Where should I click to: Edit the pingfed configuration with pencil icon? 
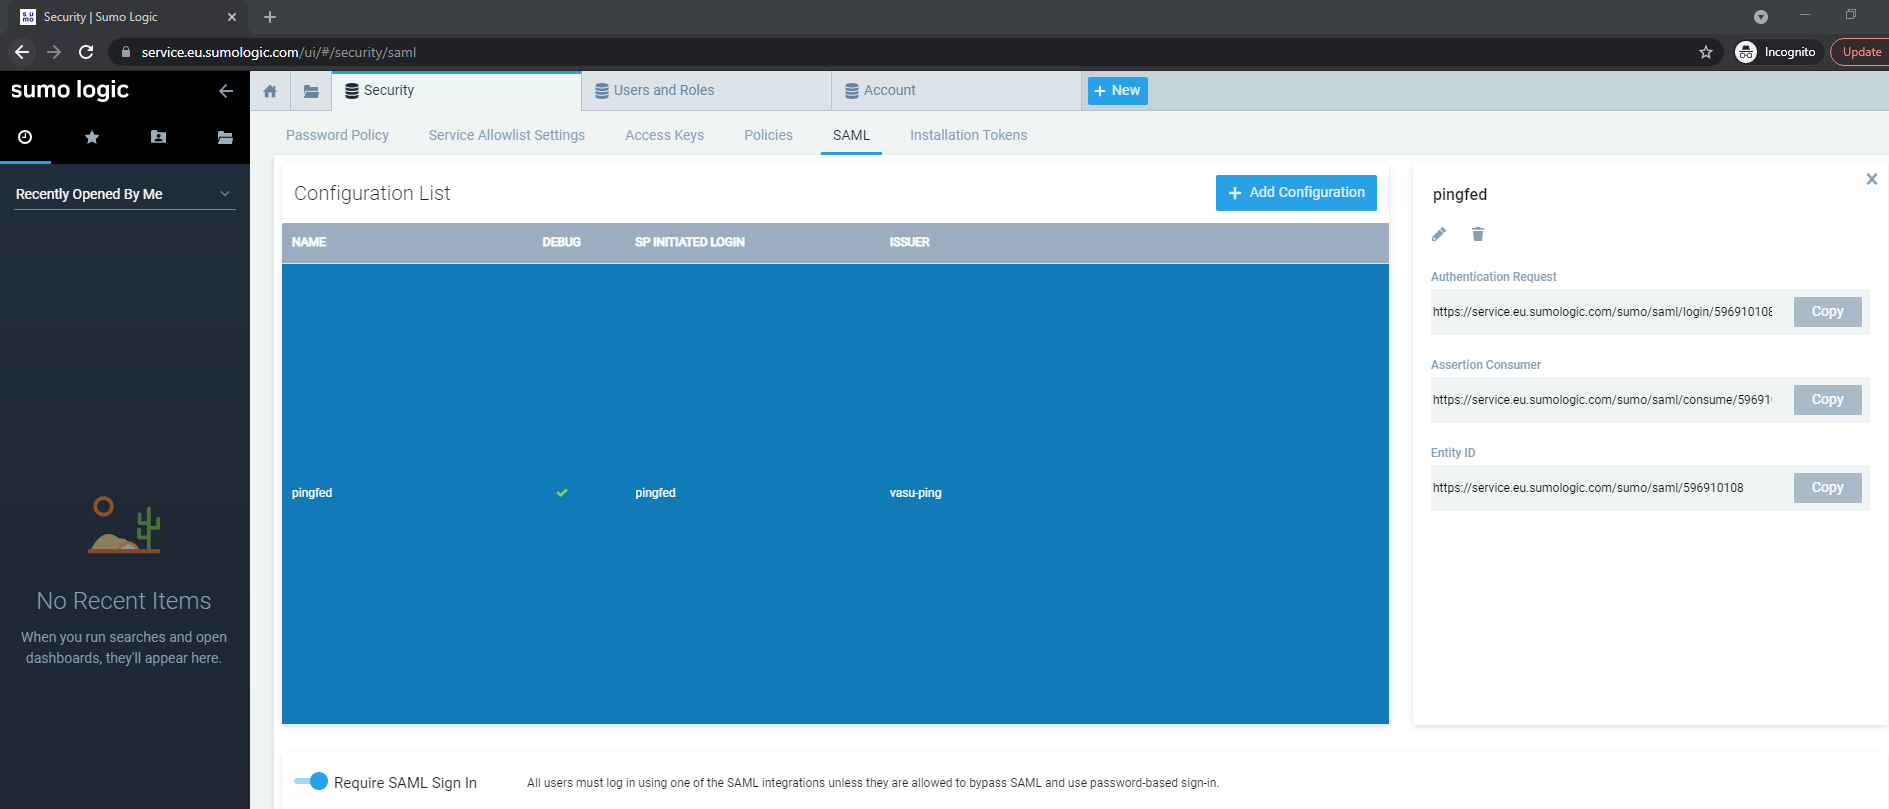(1439, 234)
